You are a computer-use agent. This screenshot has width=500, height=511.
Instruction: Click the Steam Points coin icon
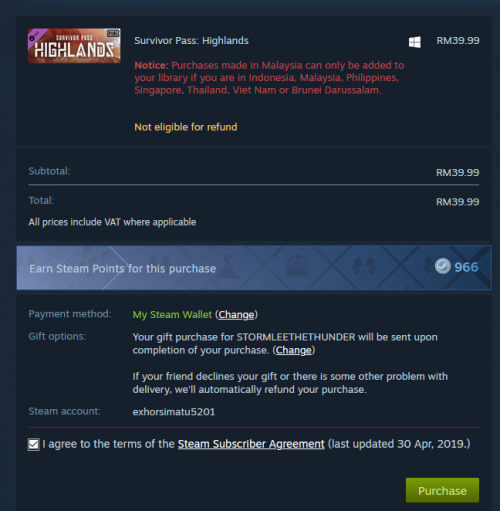[443, 267]
